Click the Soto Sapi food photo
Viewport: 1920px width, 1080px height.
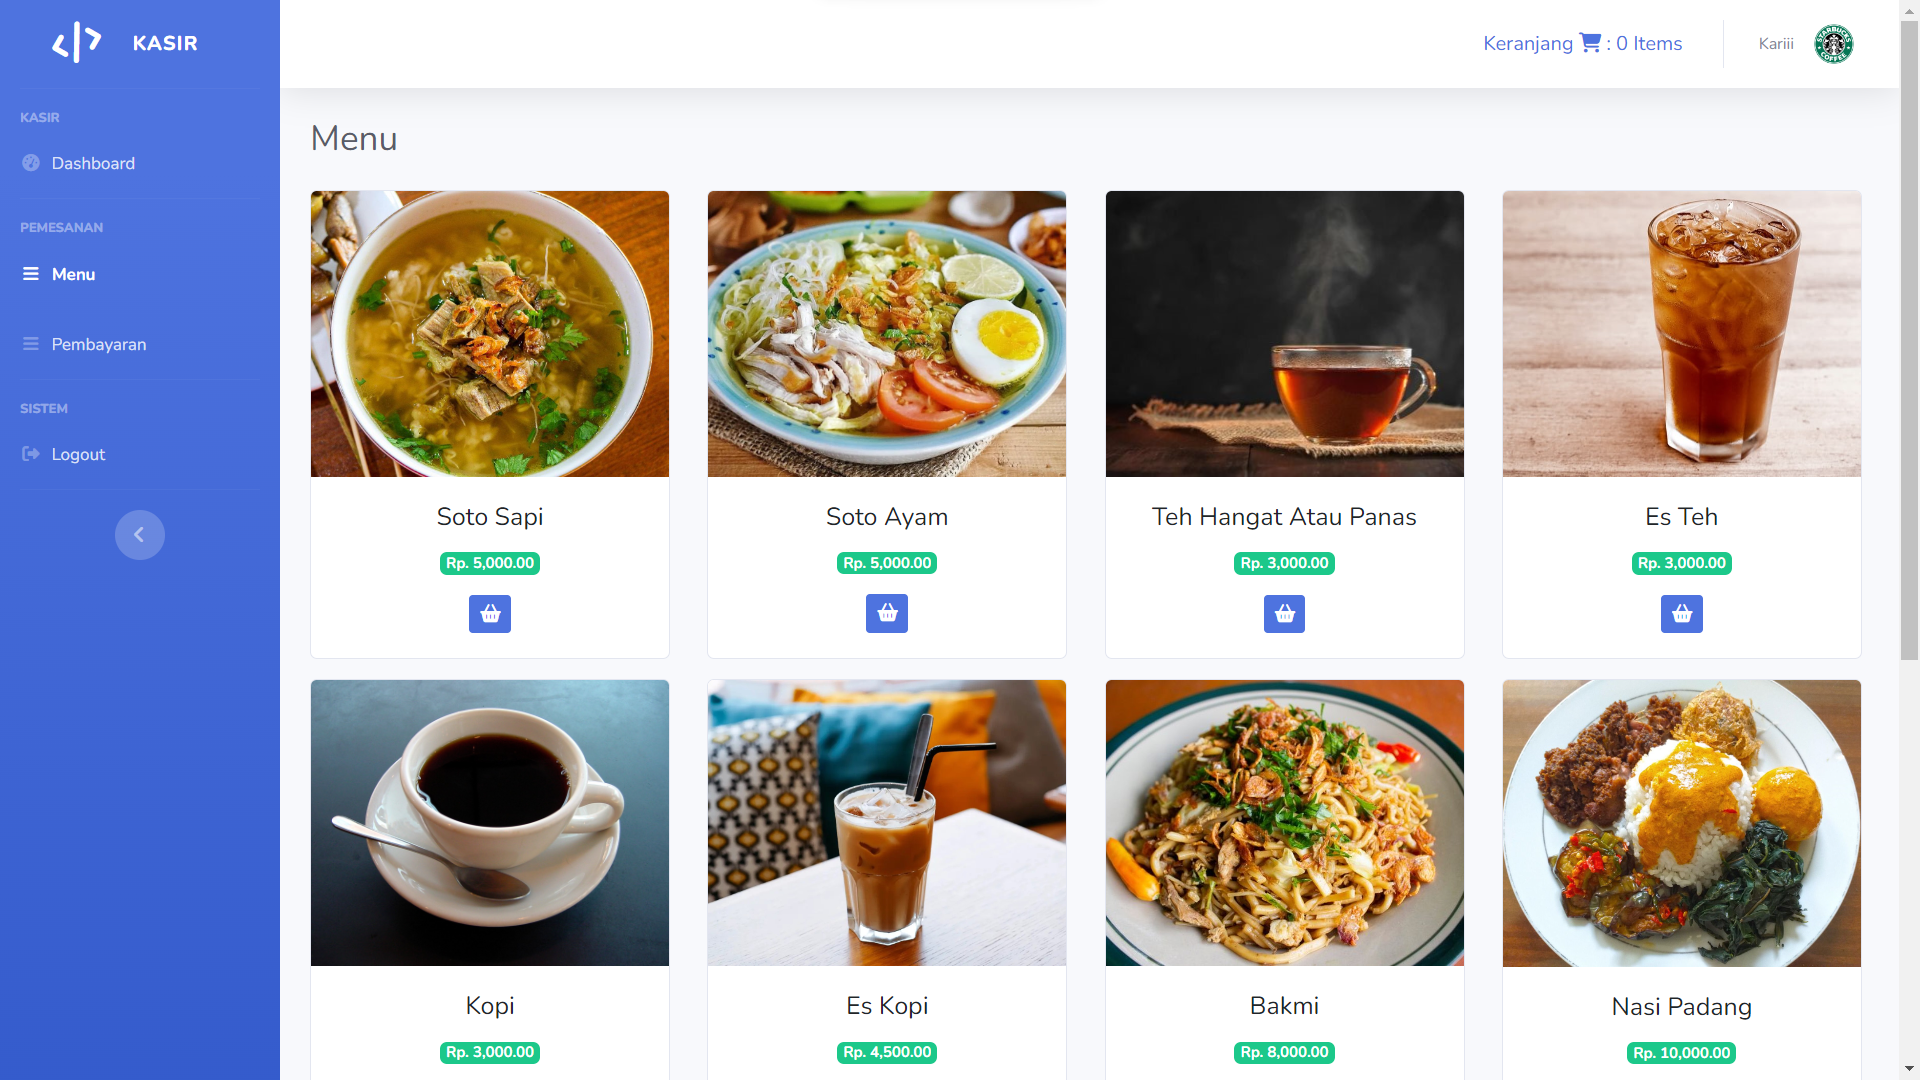pyautogui.click(x=490, y=334)
